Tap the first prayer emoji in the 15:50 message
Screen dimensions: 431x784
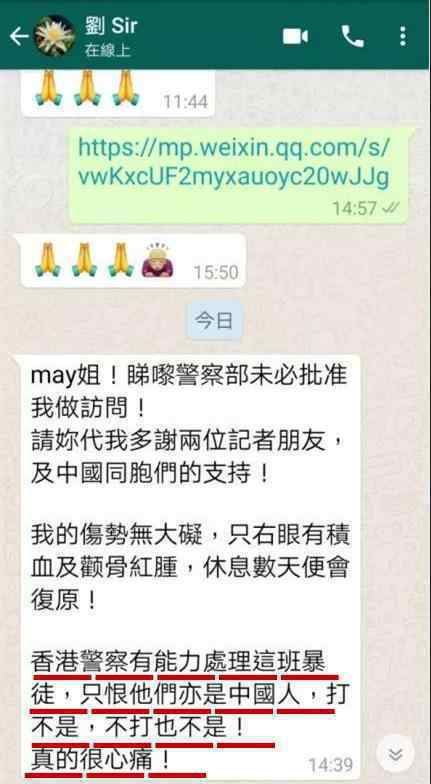point(46,260)
